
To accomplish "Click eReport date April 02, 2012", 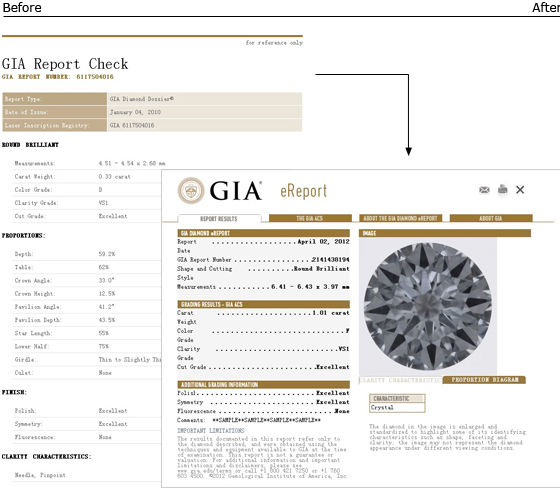I will pos(324,242).
